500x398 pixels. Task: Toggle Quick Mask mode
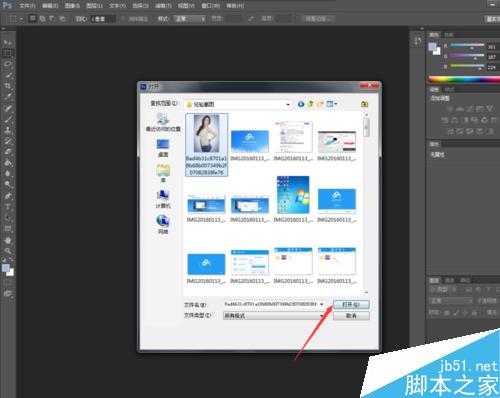pyautogui.click(x=8, y=283)
